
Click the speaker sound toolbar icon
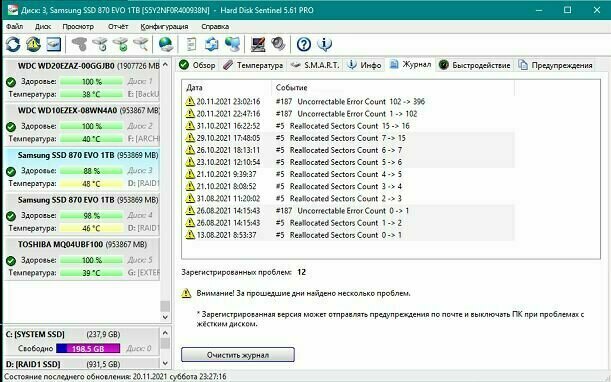(278, 44)
